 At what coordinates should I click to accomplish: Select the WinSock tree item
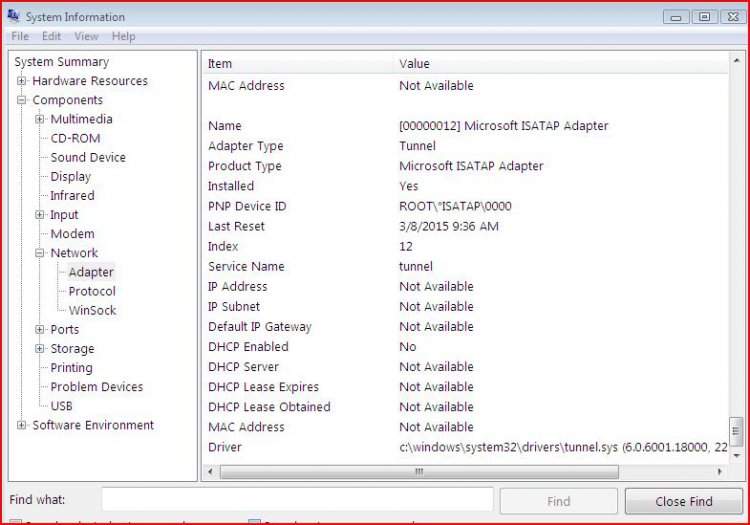(x=92, y=310)
